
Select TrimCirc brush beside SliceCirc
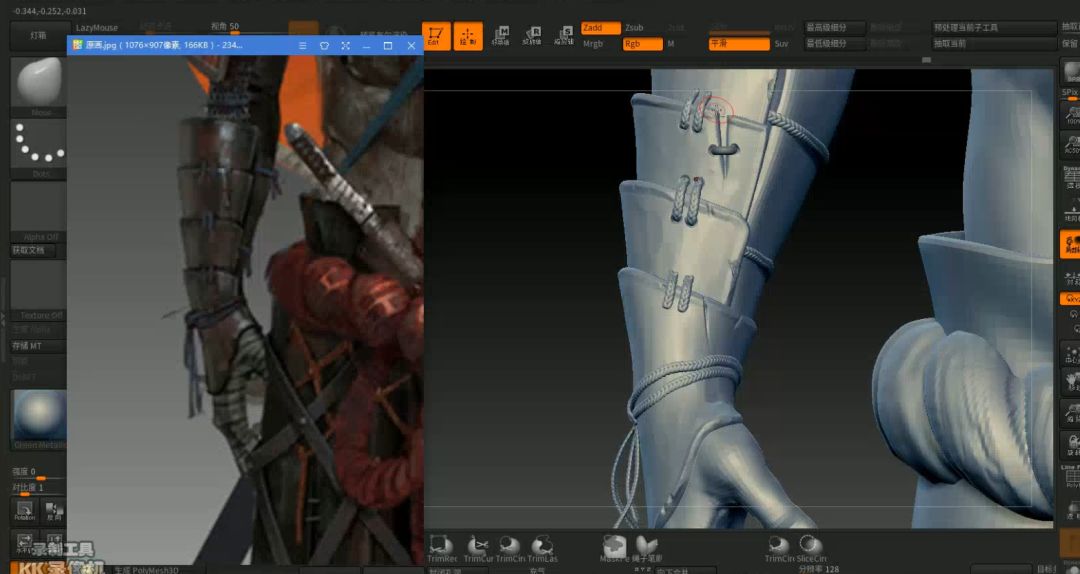click(779, 549)
